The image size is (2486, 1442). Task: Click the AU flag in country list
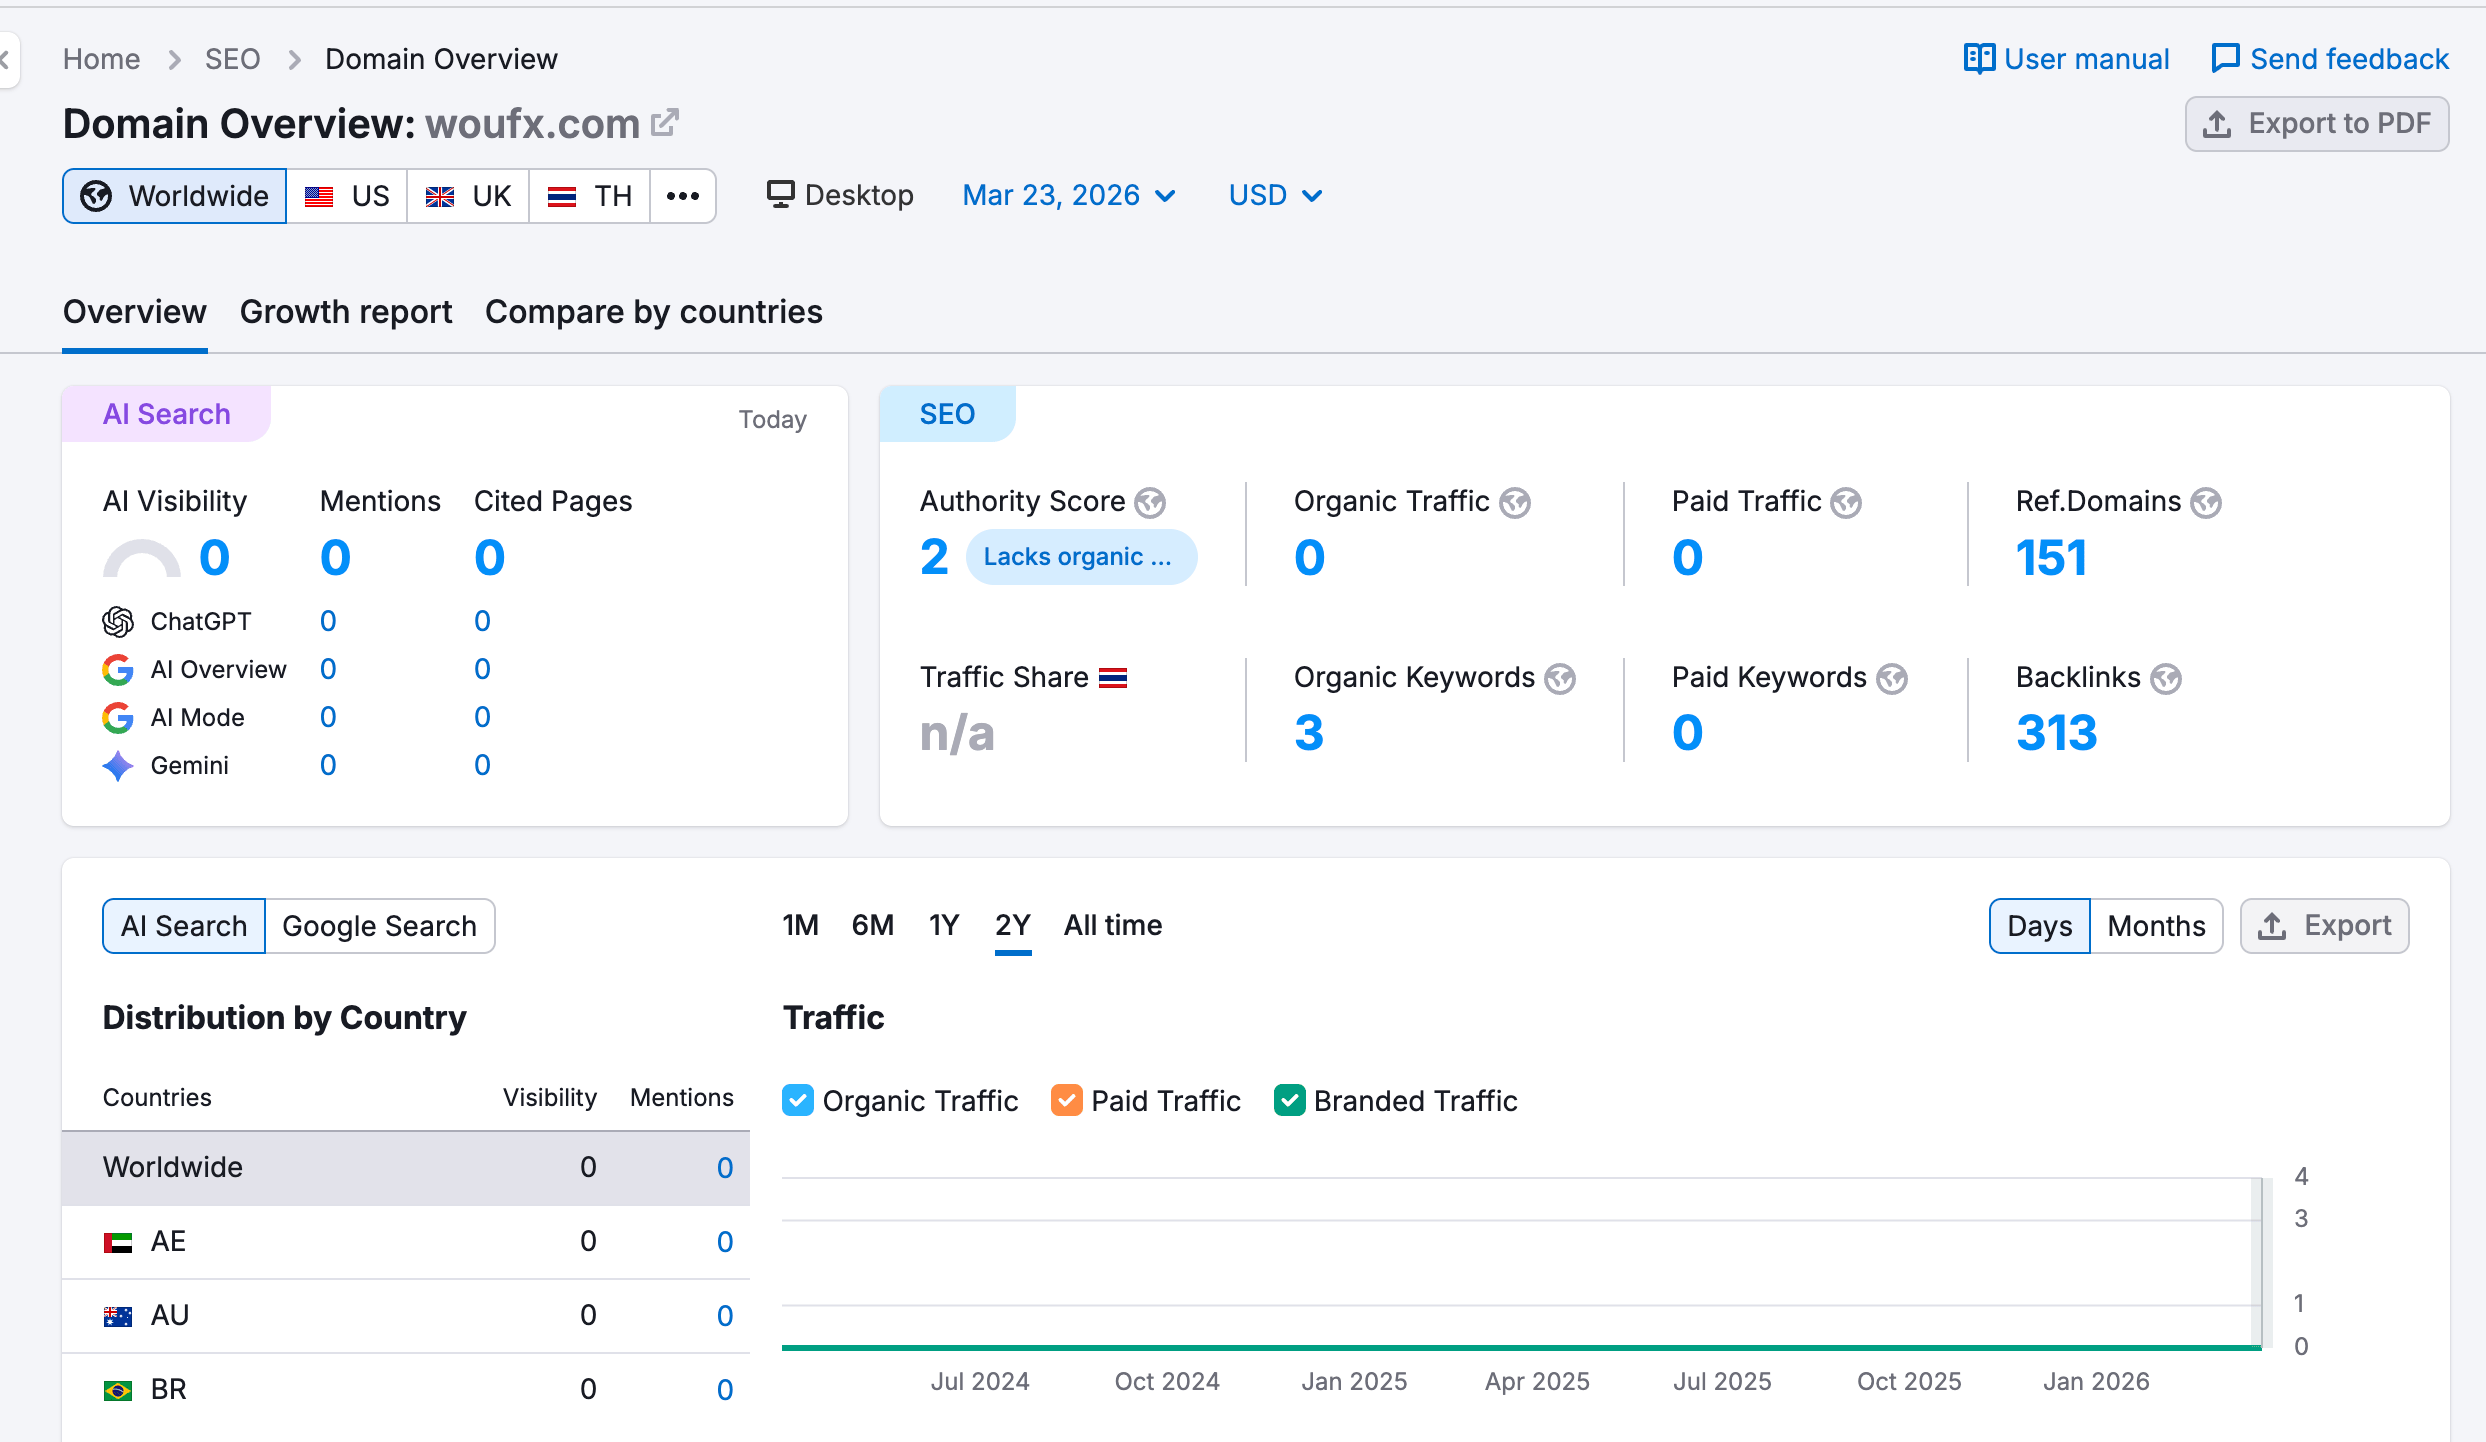(x=118, y=1317)
